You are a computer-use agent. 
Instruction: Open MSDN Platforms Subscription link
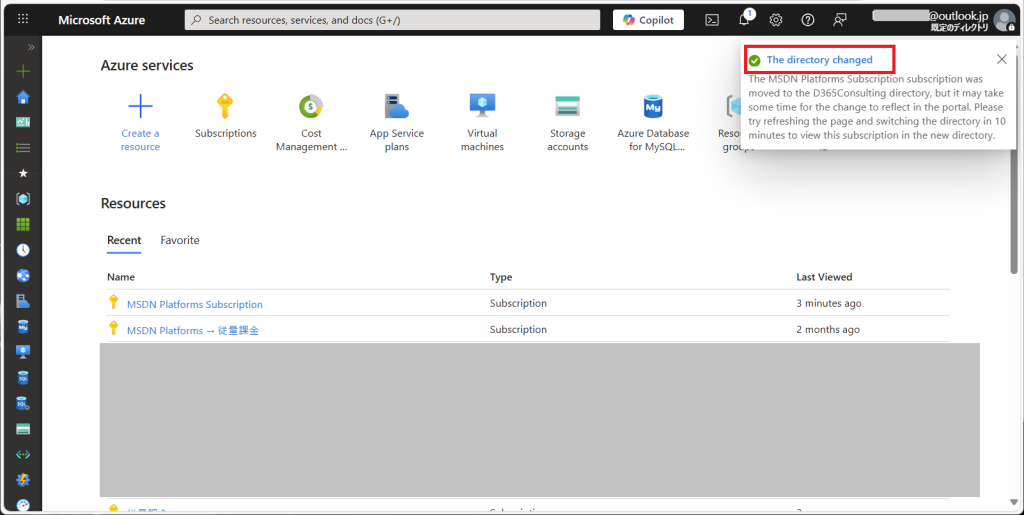coord(195,304)
